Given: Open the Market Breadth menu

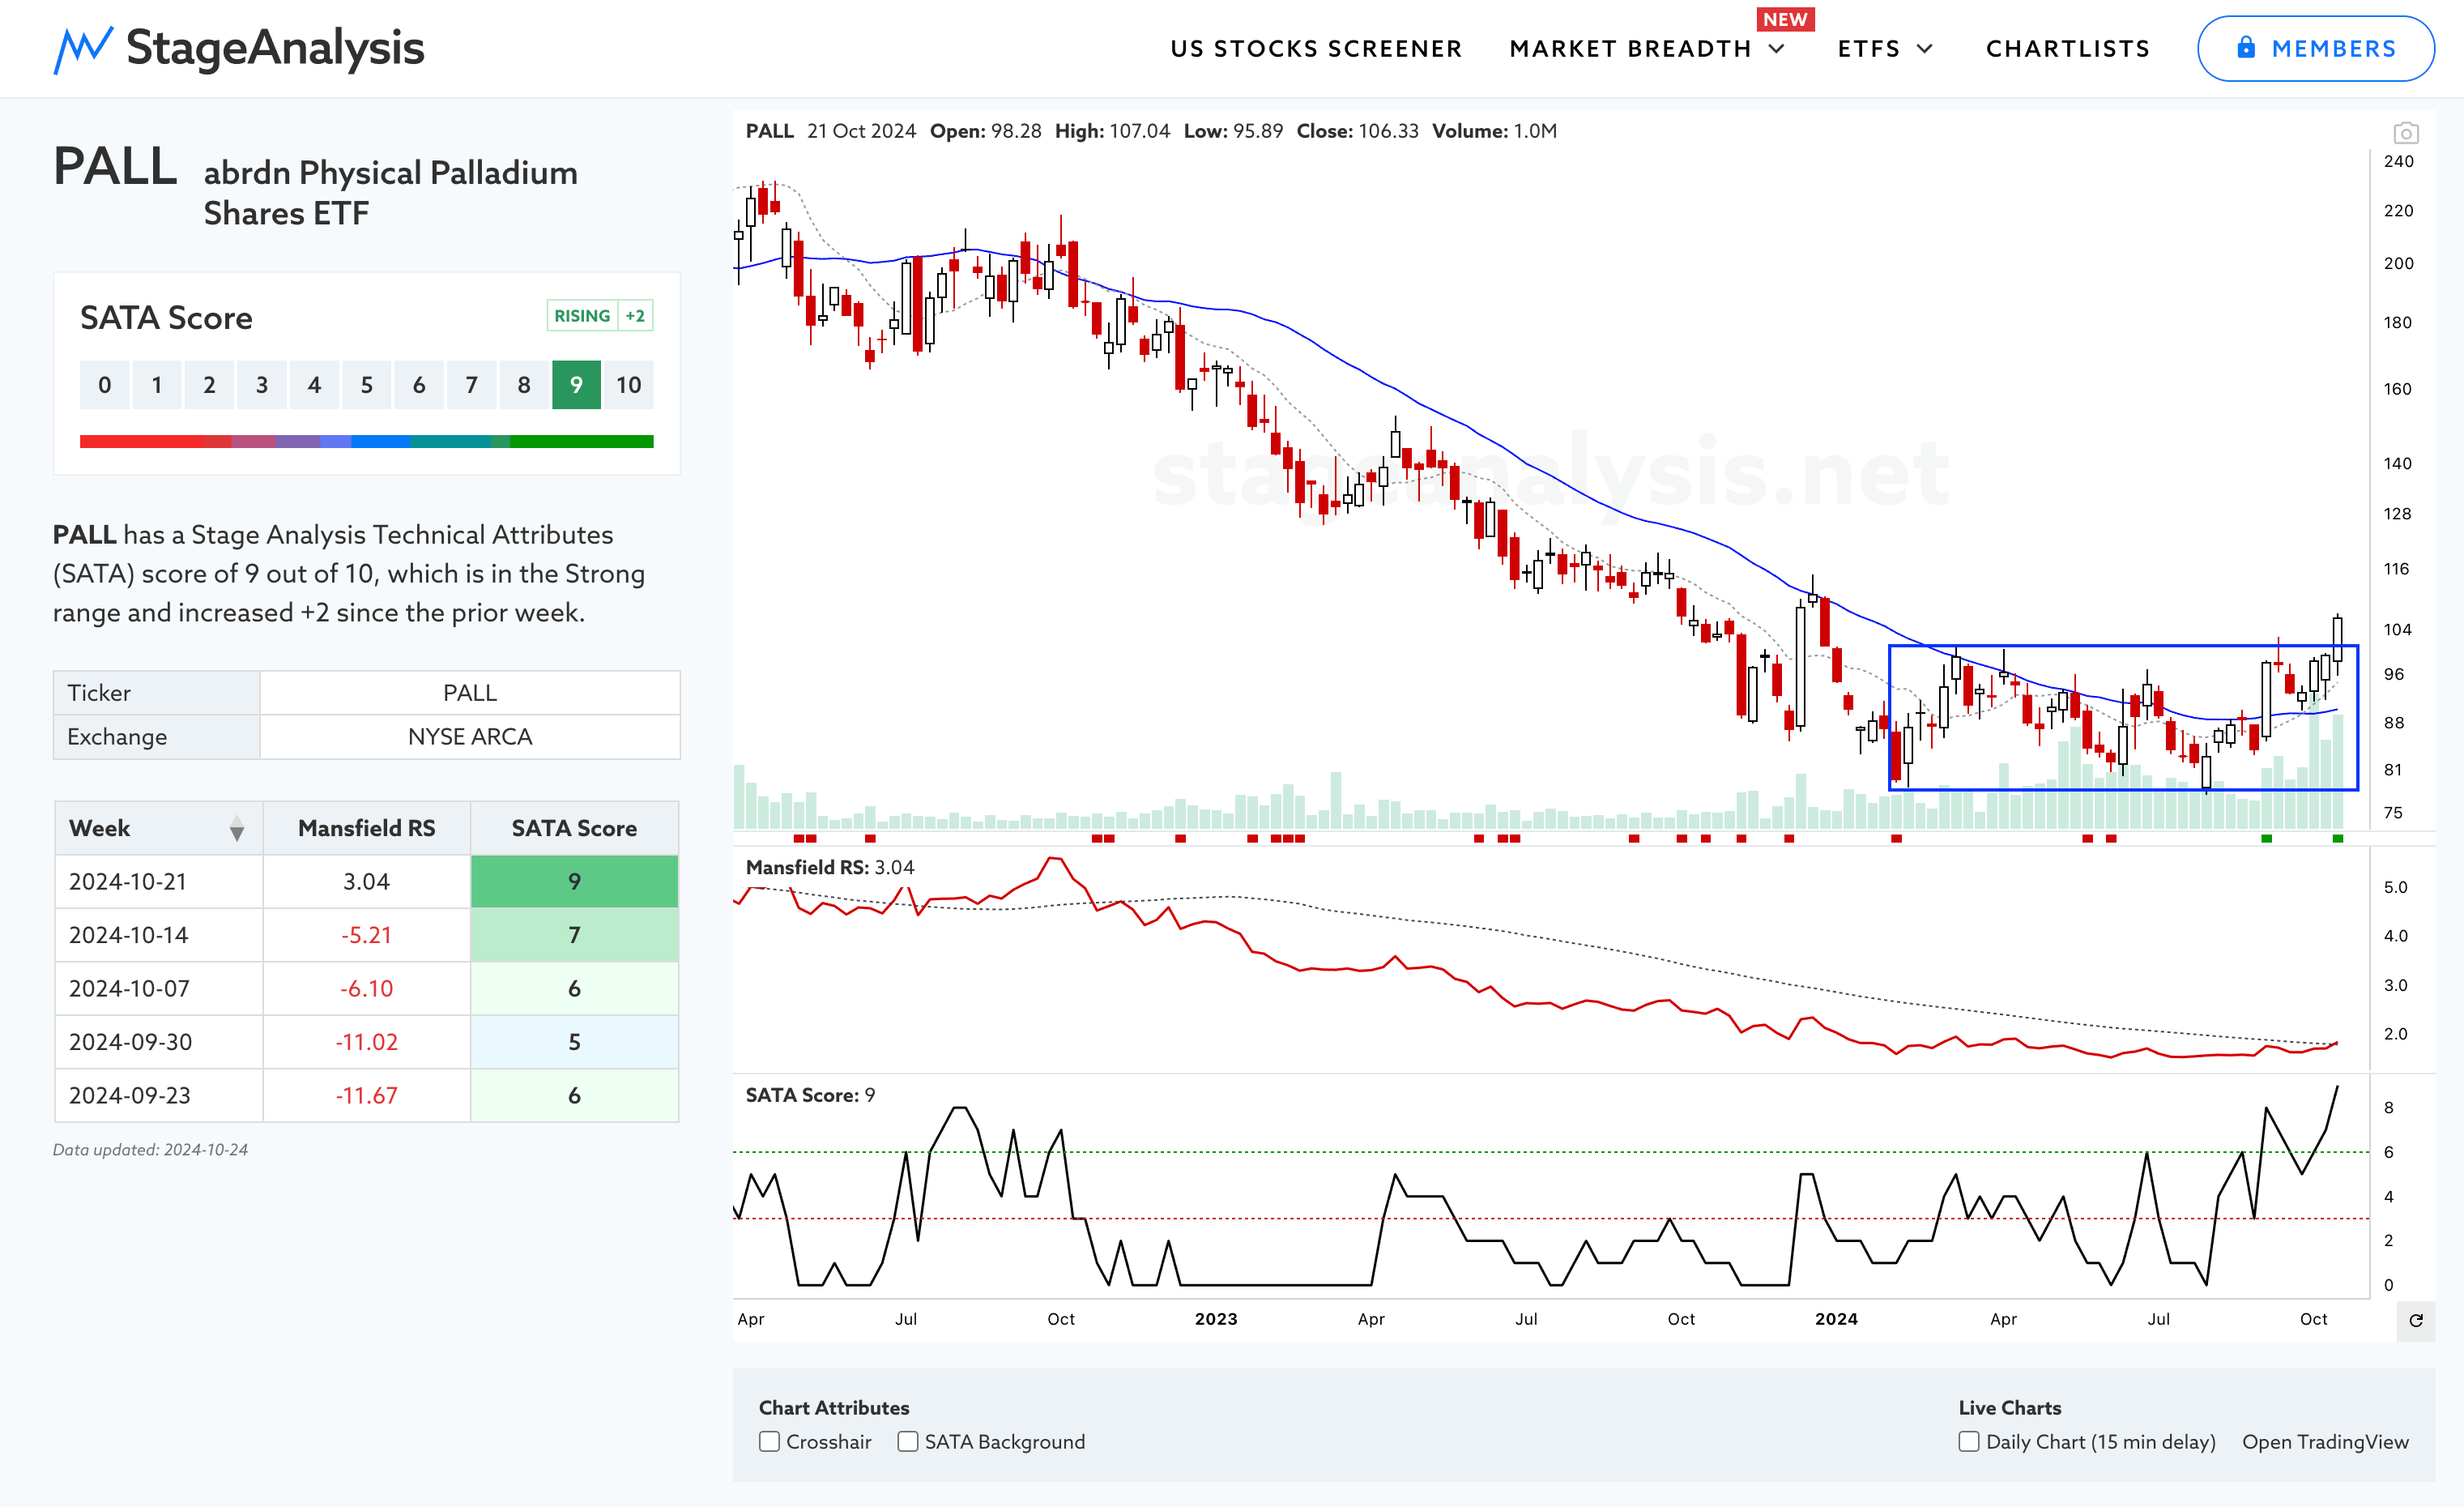Looking at the screenshot, I should coord(1630,49).
